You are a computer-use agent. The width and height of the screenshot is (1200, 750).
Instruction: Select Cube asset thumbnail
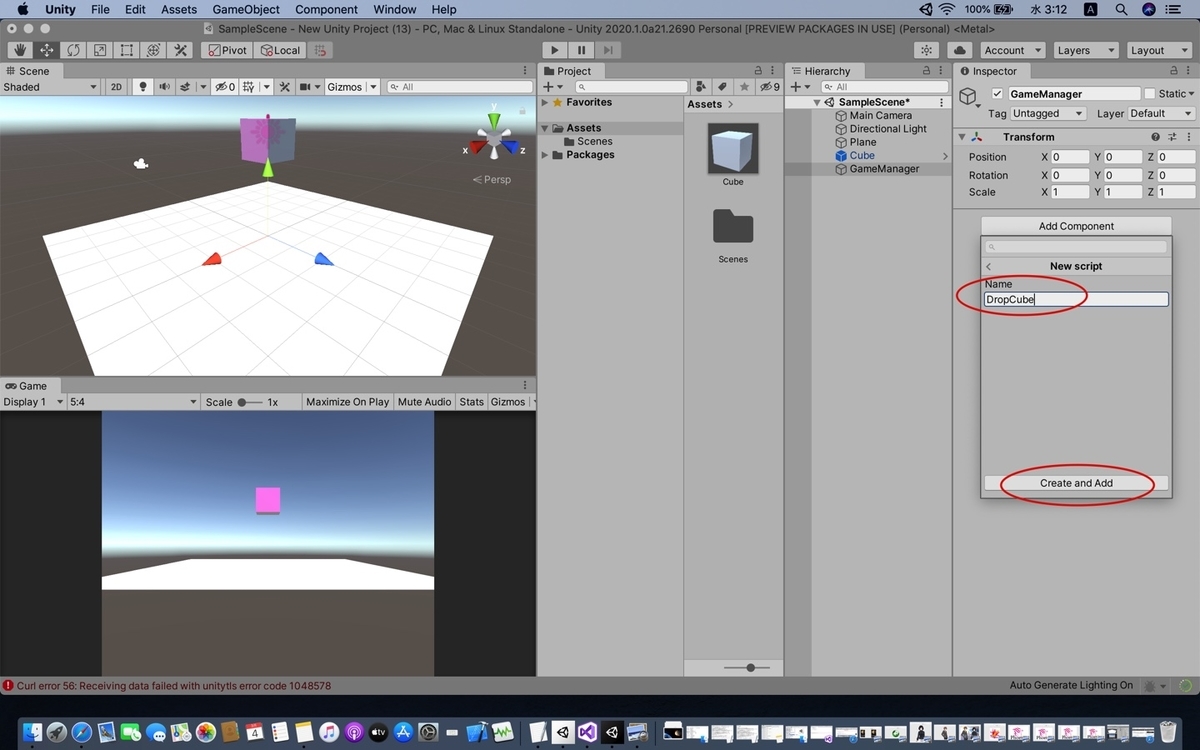coord(733,149)
